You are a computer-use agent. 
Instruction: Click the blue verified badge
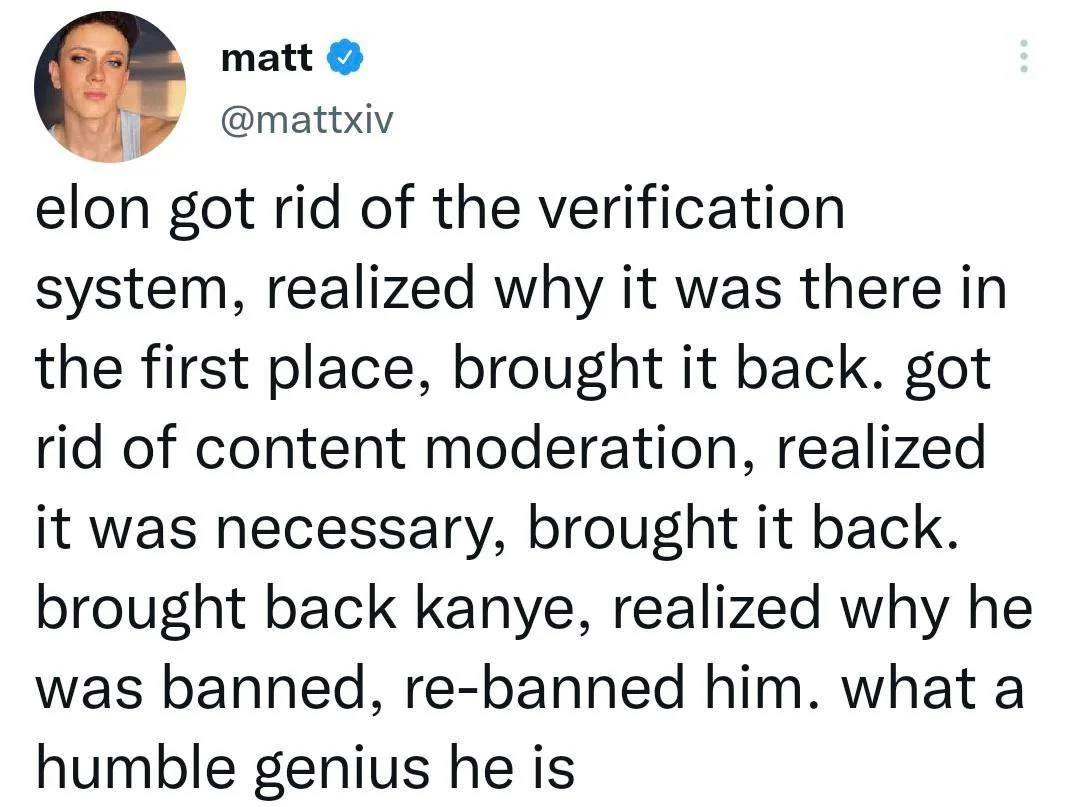(x=343, y=59)
